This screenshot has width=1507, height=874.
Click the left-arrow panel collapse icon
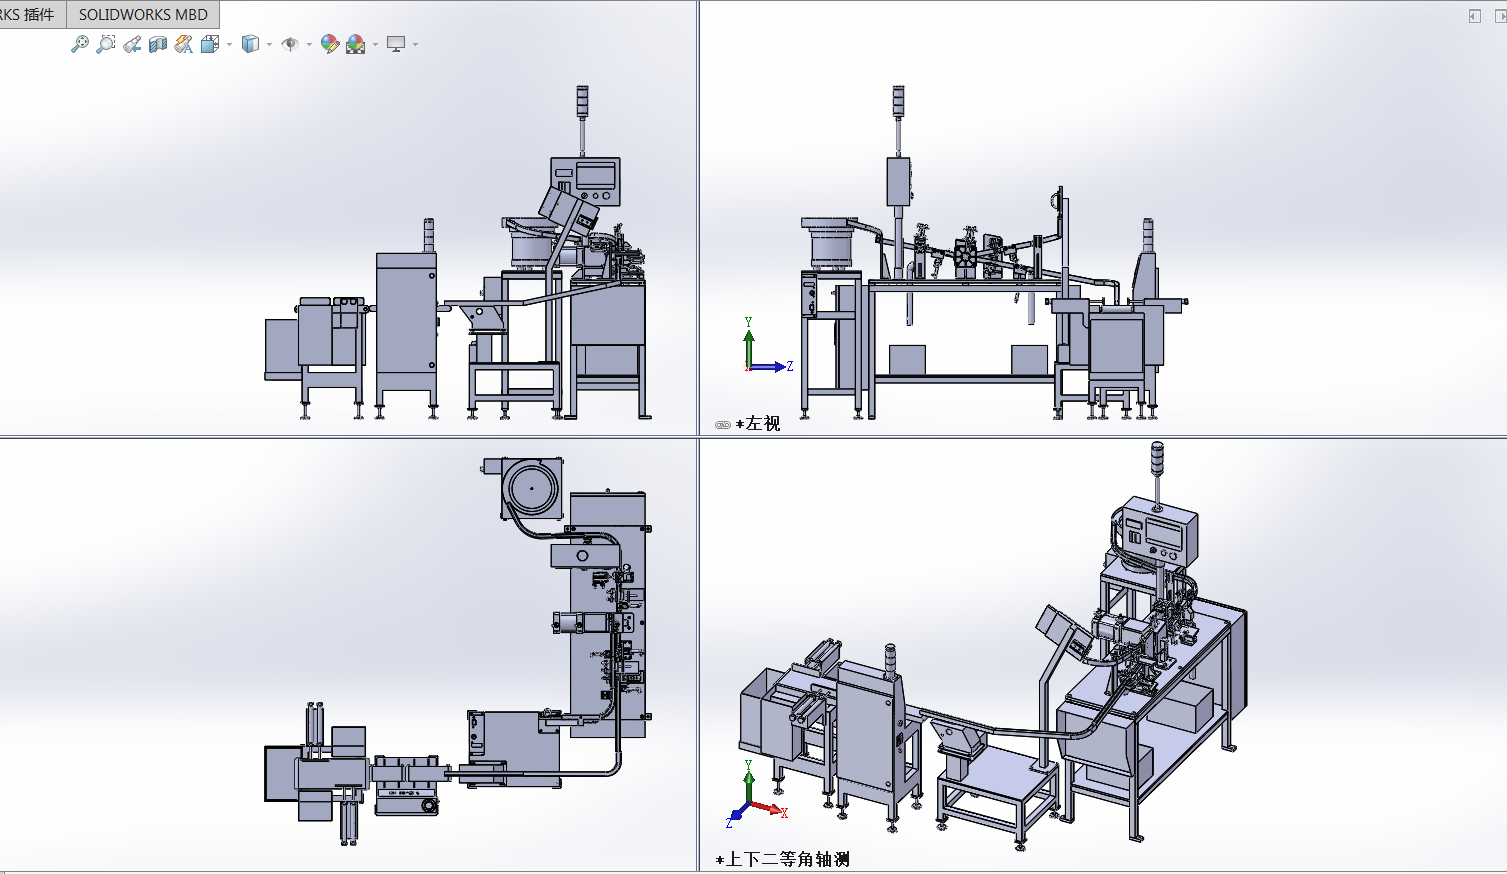coord(1475,16)
